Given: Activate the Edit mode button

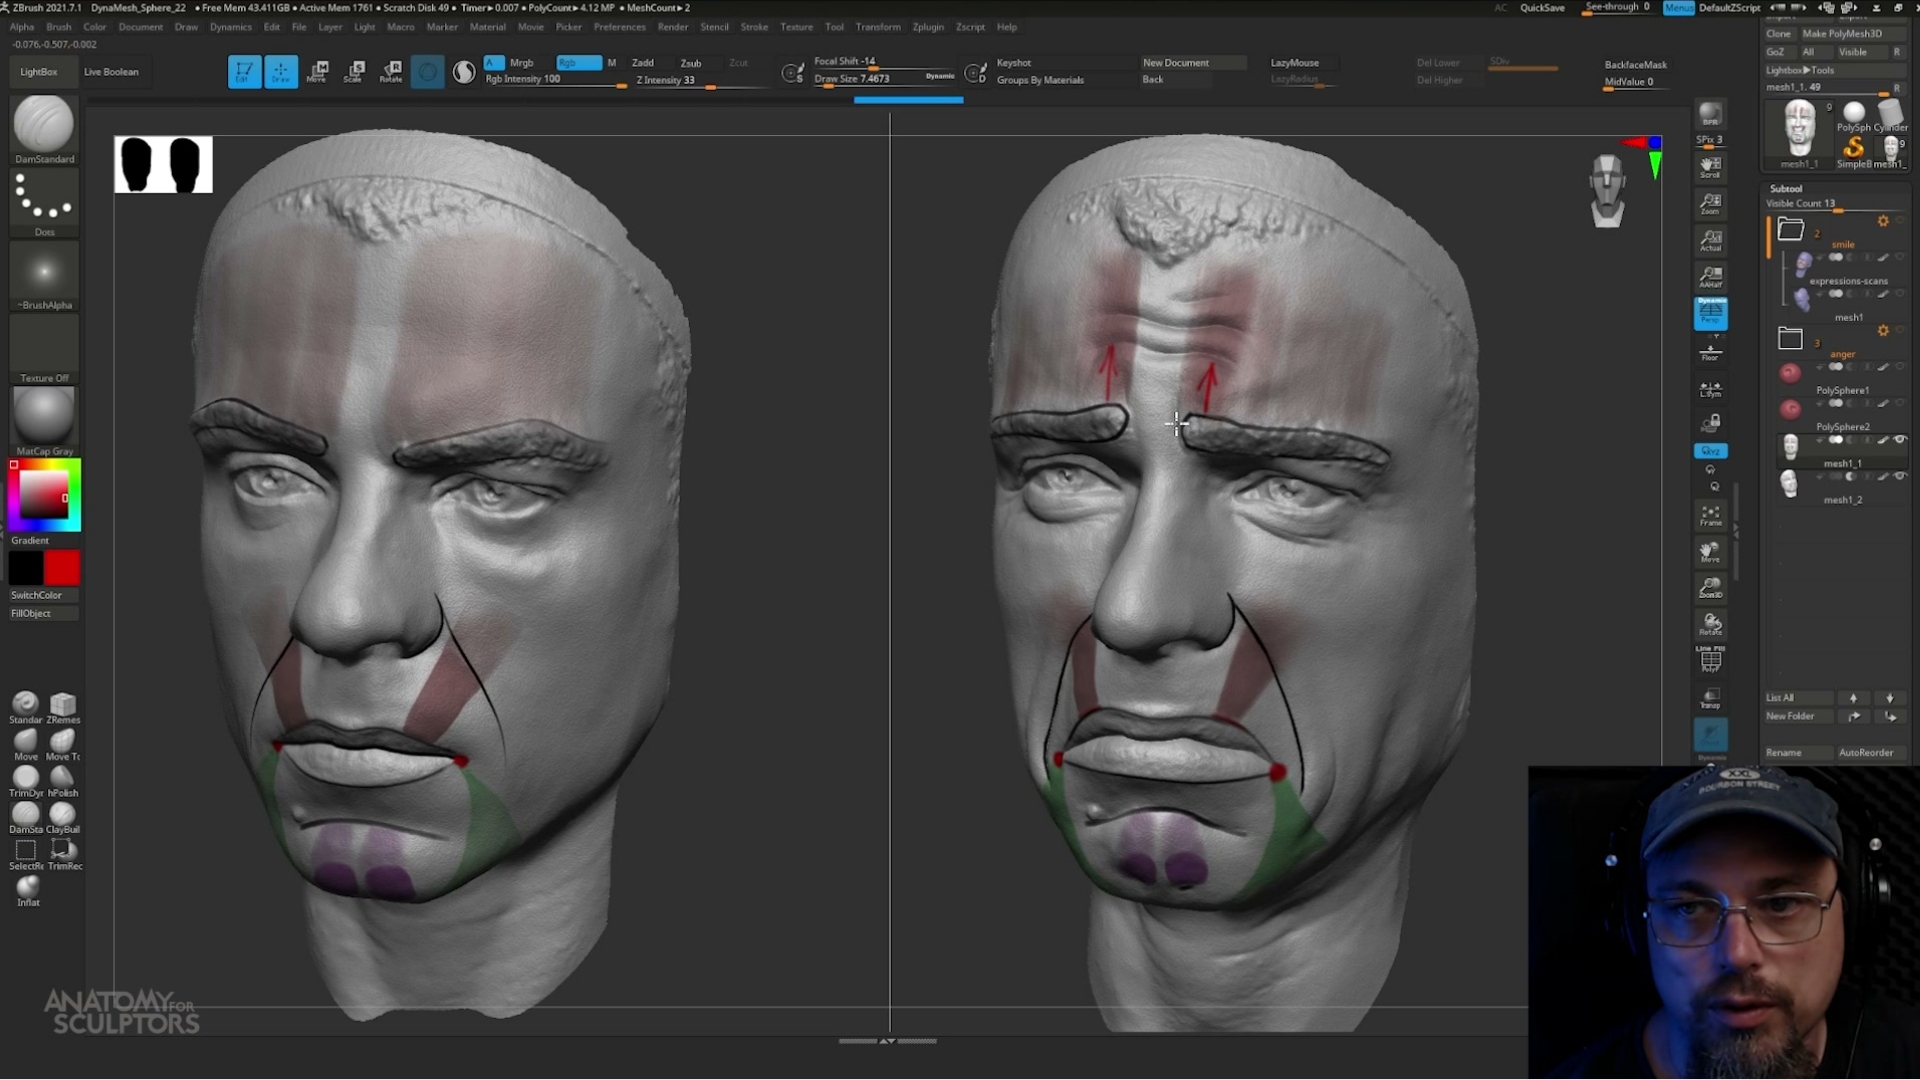Looking at the screenshot, I should (x=244, y=72).
